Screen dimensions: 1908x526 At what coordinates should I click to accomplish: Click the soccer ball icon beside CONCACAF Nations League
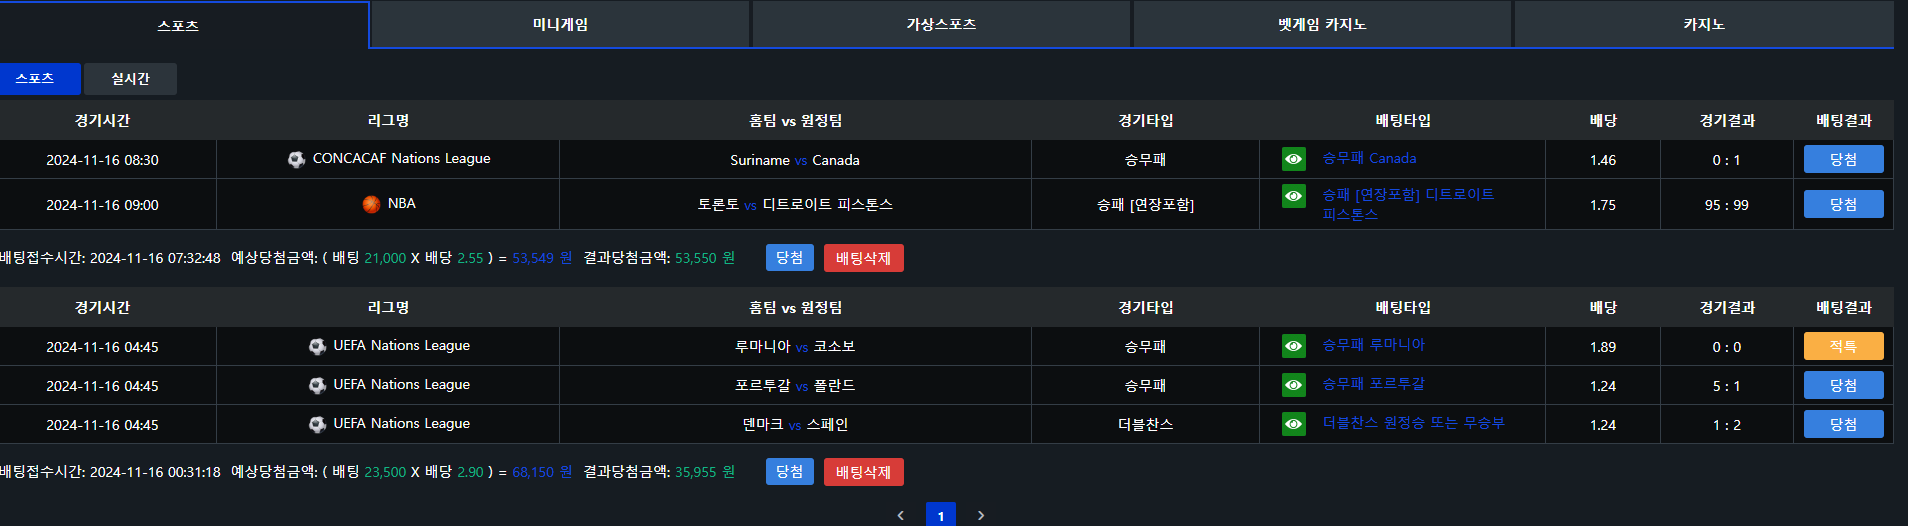296,159
